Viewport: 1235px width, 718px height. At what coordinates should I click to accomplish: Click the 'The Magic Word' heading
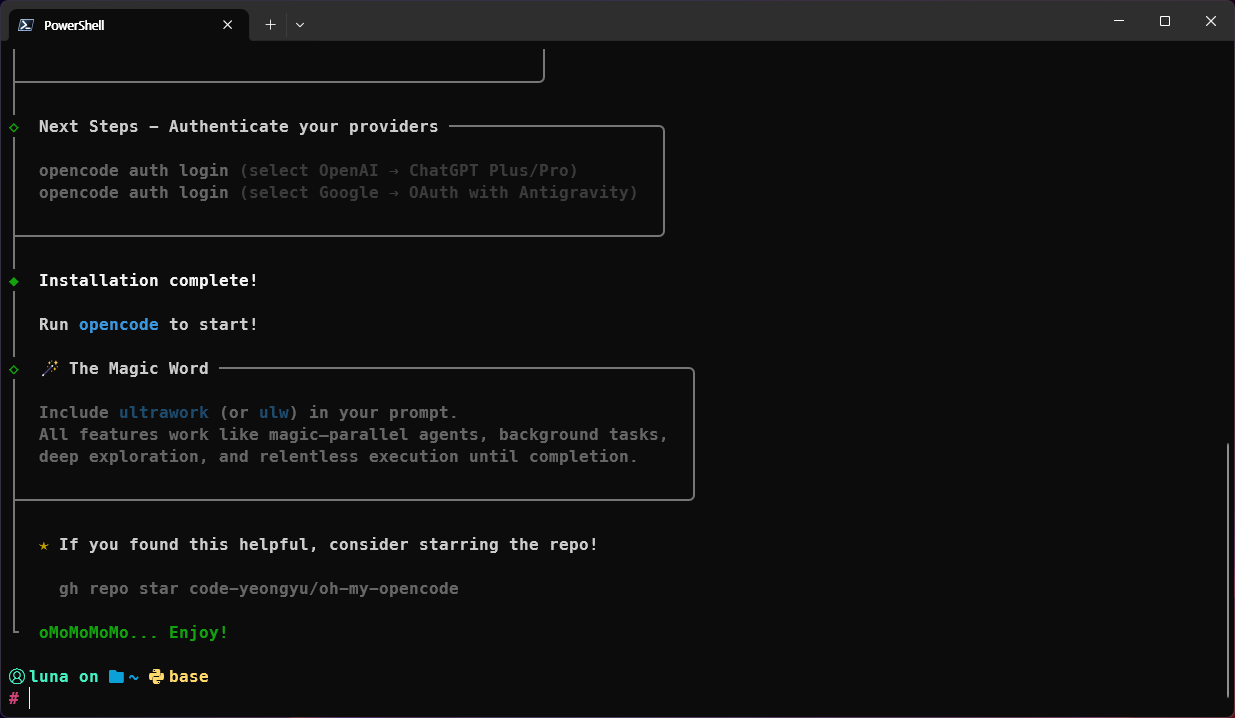tap(139, 368)
